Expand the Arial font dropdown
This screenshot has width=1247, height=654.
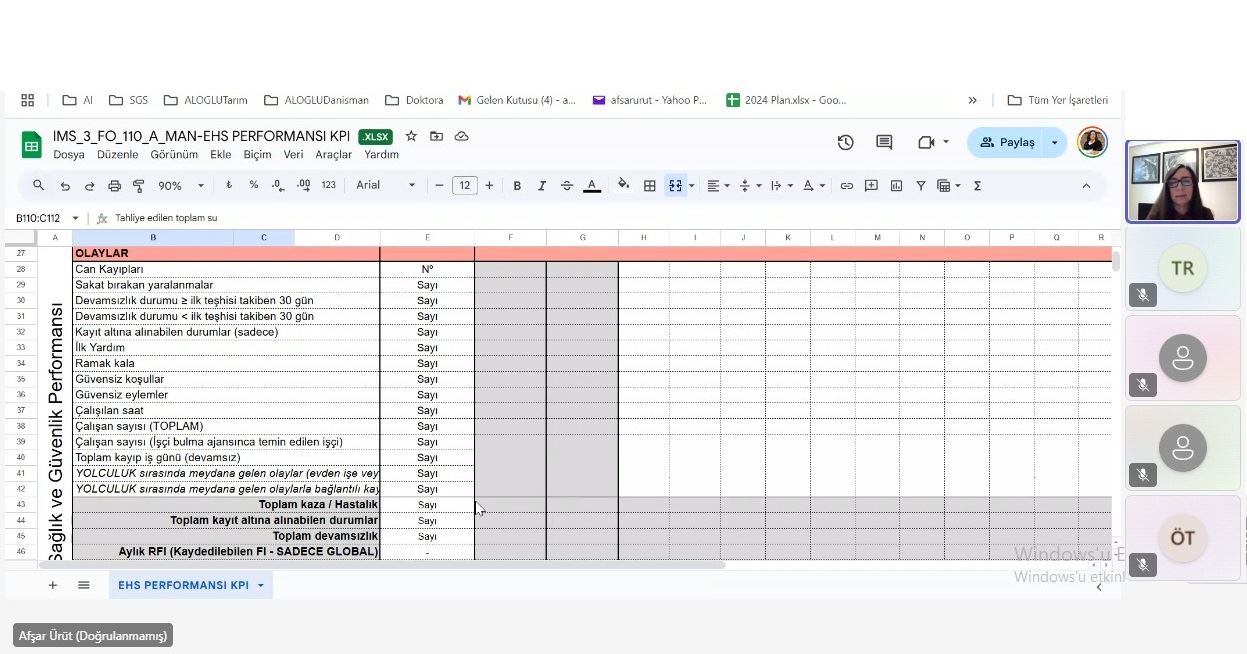(x=386, y=186)
